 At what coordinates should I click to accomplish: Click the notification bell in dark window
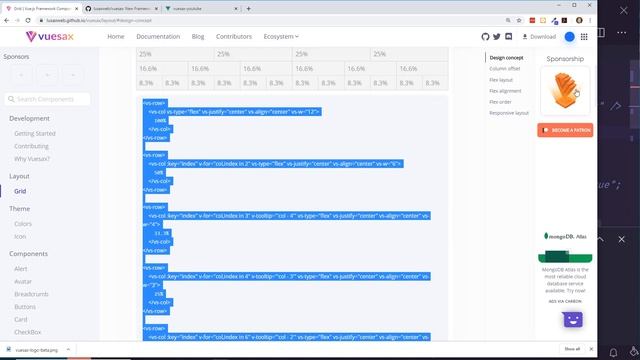pos(613,352)
